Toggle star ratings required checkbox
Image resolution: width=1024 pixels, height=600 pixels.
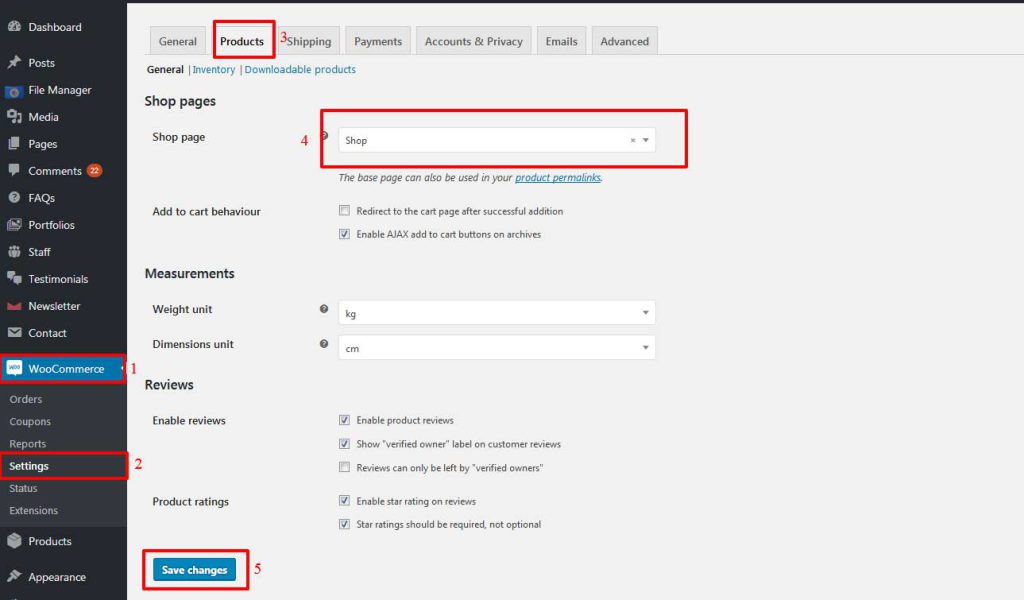point(344,524)
